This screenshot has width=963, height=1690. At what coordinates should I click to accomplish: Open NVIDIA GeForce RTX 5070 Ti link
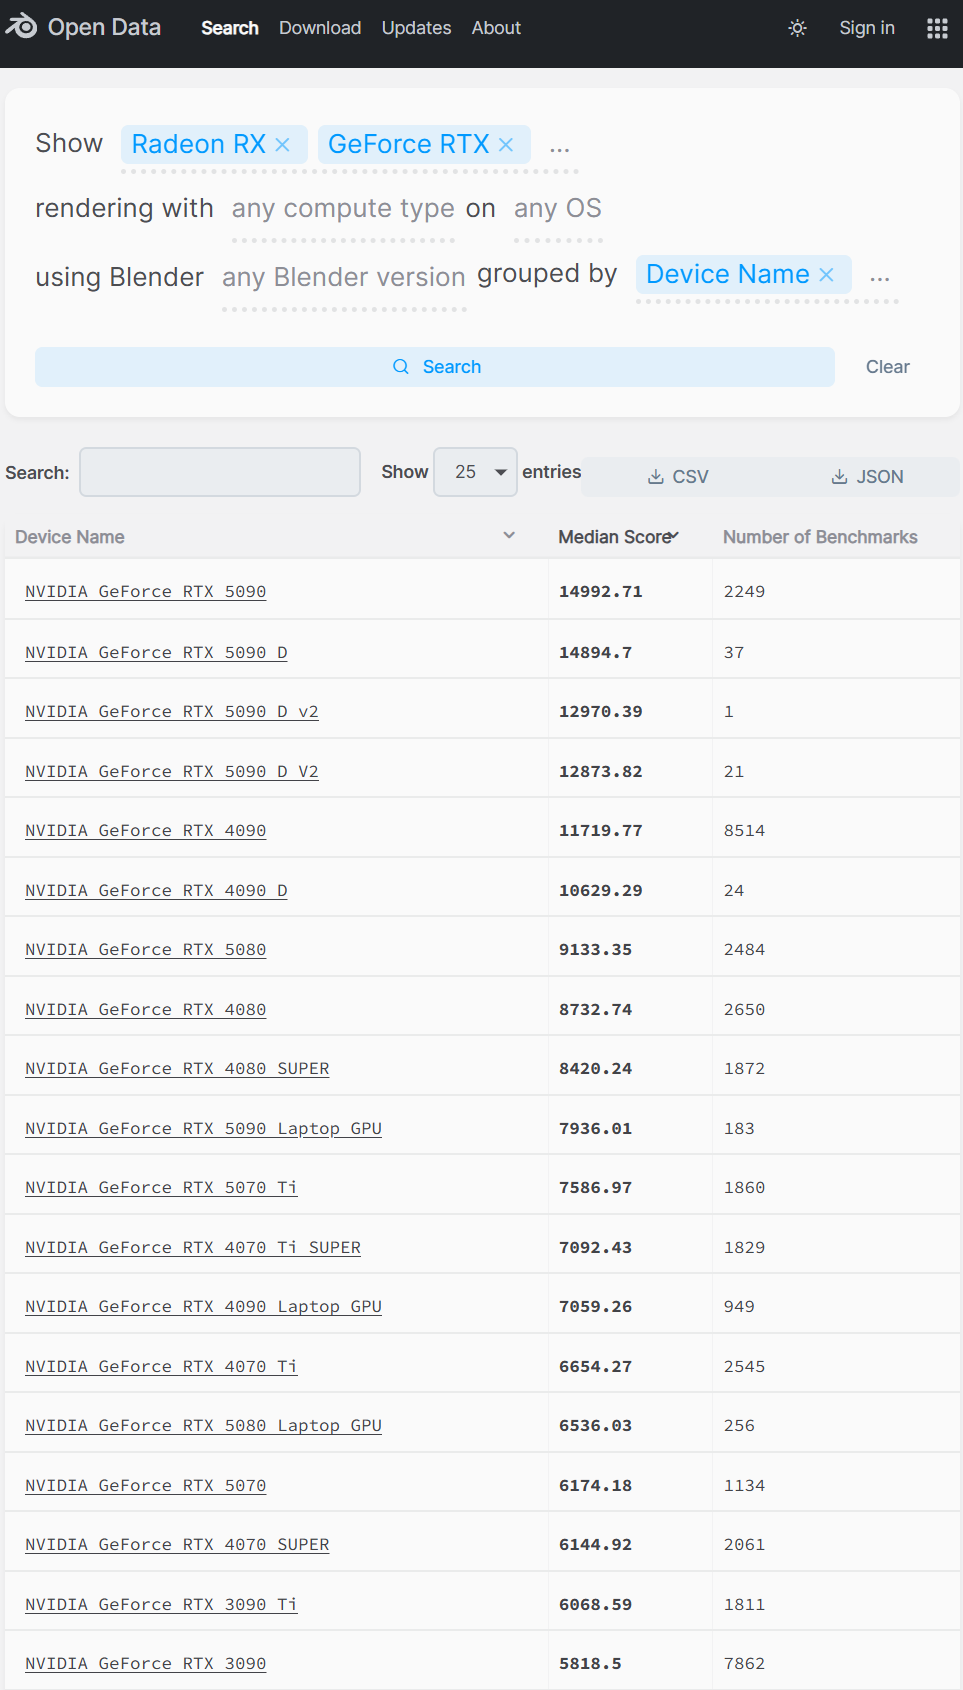(x=161, y=1188)
